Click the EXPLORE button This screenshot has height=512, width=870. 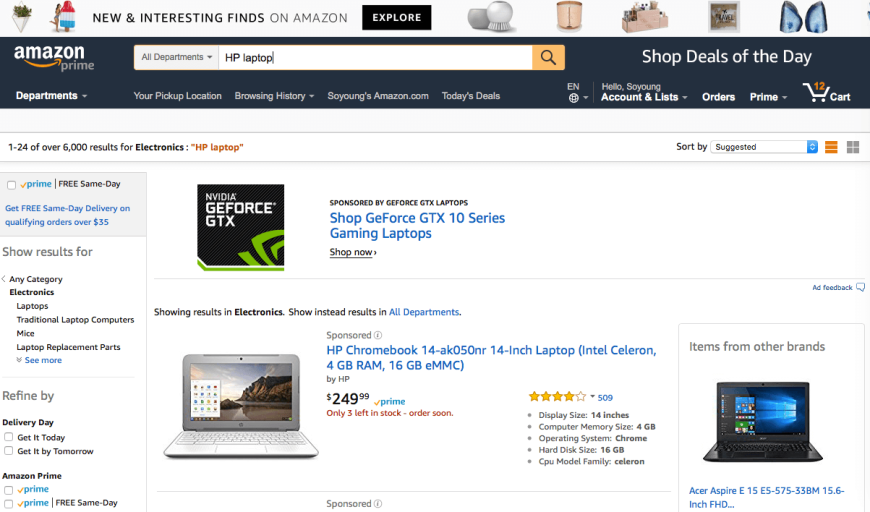(397, 18)
